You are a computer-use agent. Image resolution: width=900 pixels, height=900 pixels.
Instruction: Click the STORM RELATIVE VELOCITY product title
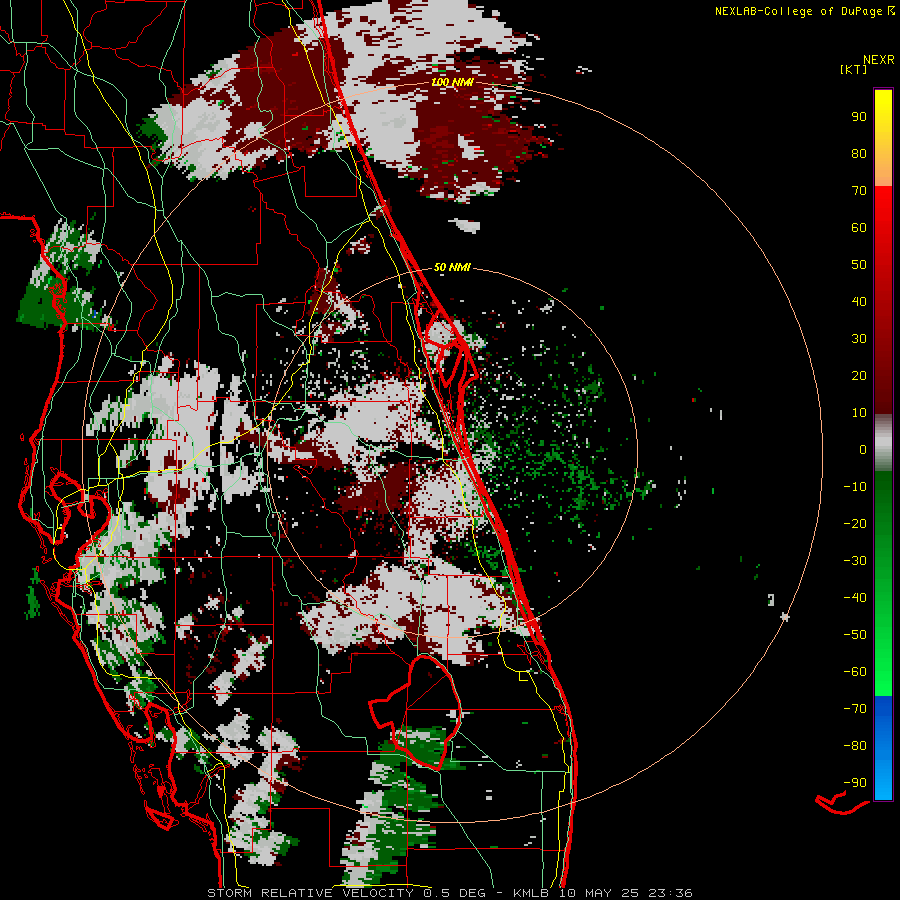click(310, 893)
